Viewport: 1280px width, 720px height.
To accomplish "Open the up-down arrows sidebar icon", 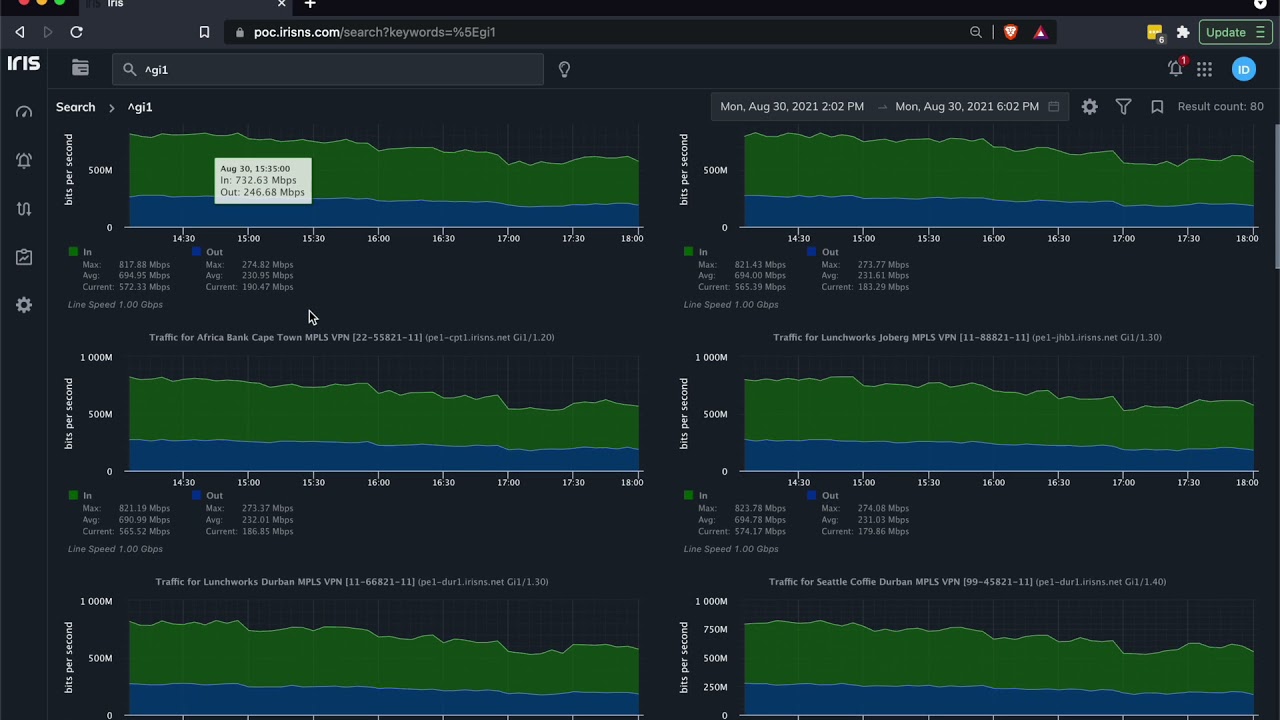I will click(x=24, y=209).
